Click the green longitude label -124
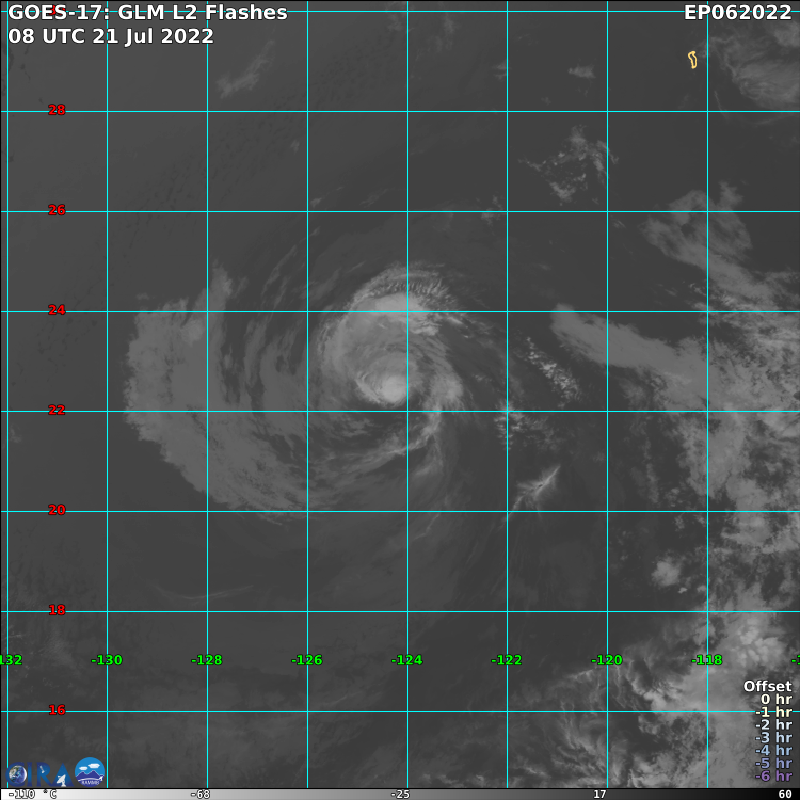 click(407, 660)
